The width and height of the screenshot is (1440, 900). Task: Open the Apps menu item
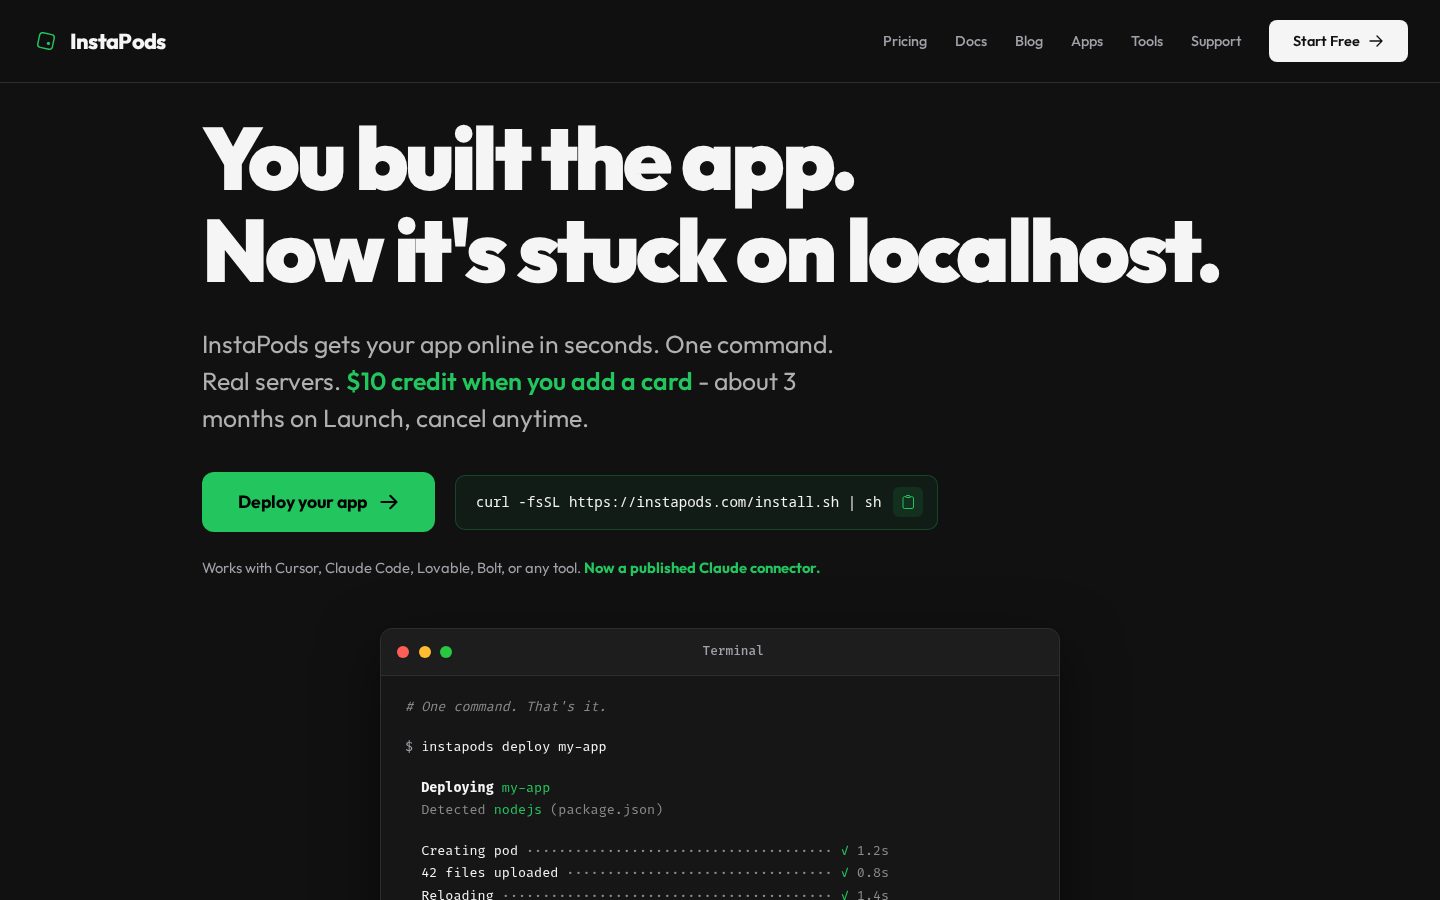pos(1087,41)
